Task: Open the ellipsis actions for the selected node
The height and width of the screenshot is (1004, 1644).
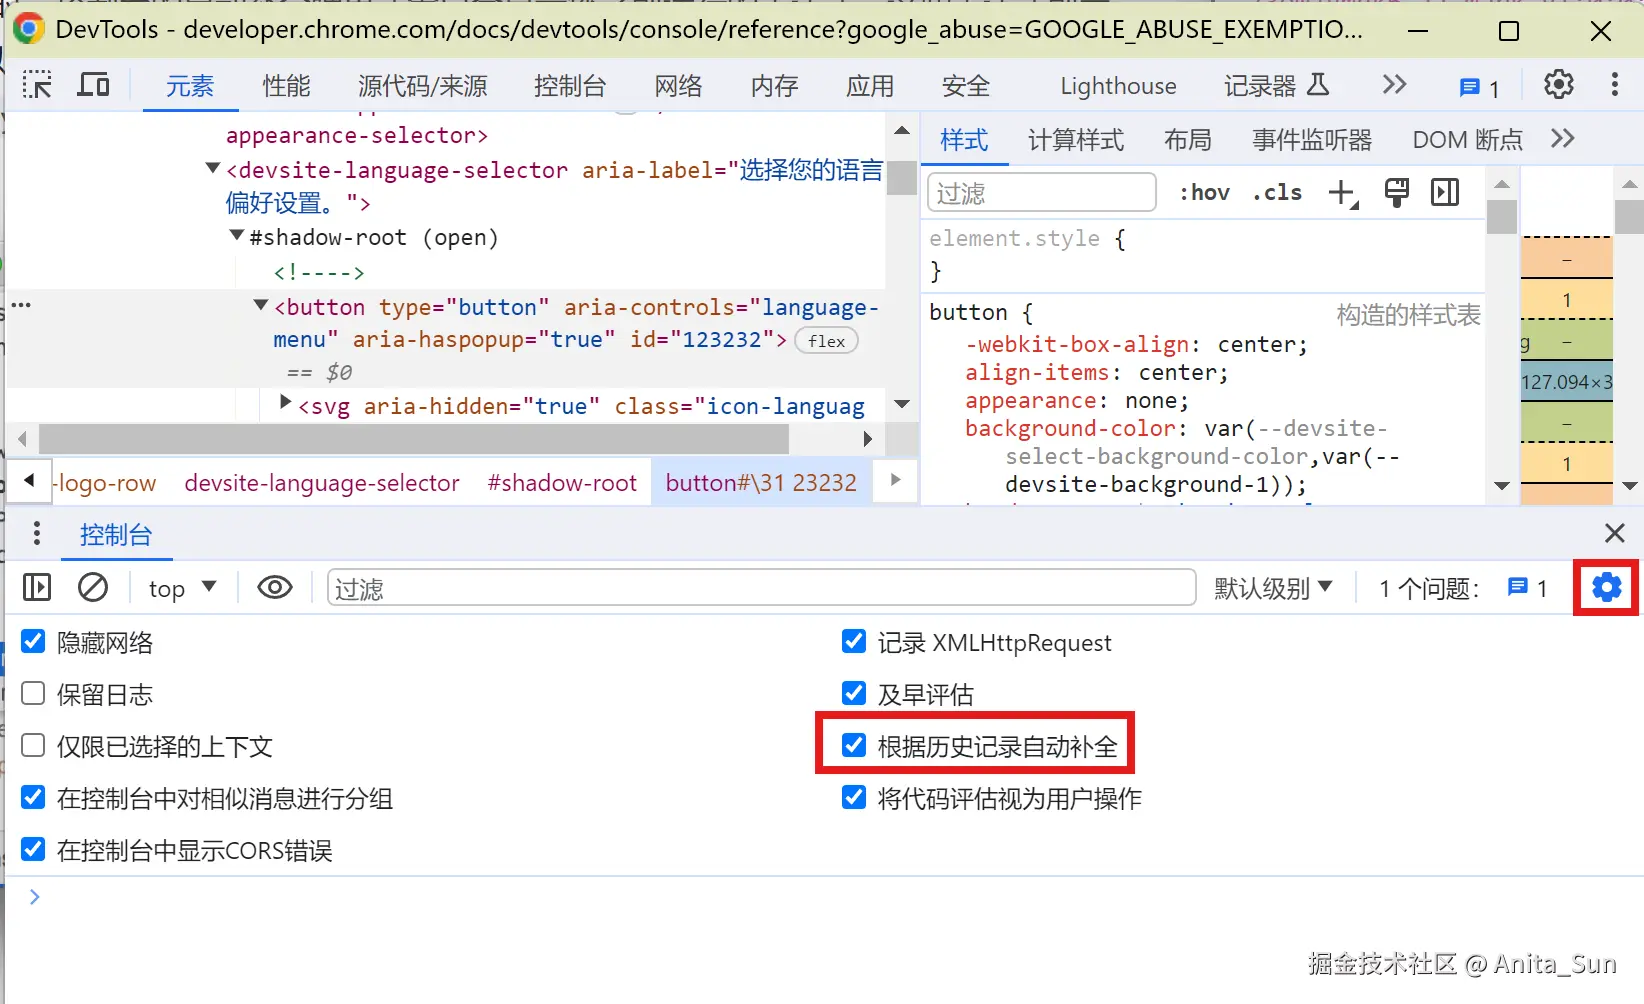Action: tap(21, 305)
